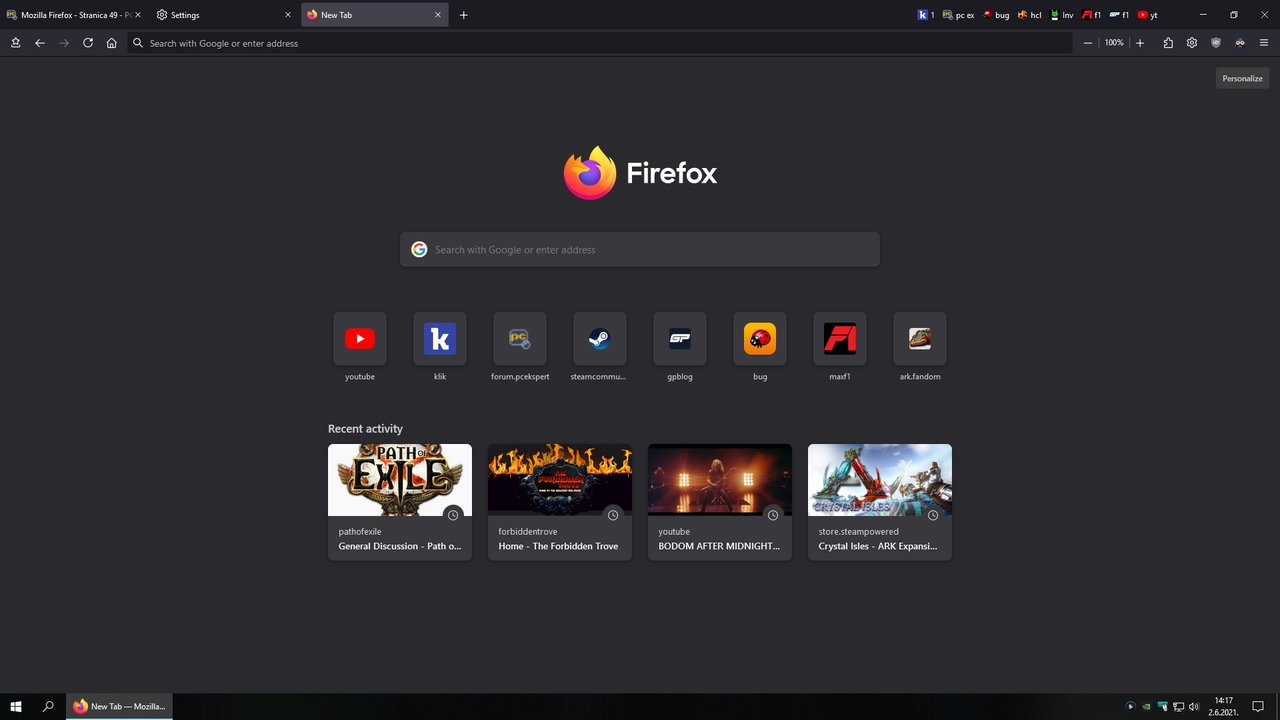Reset zoom via the 100% label
Screen dimensions: 1280x720
pos(1114,43)
